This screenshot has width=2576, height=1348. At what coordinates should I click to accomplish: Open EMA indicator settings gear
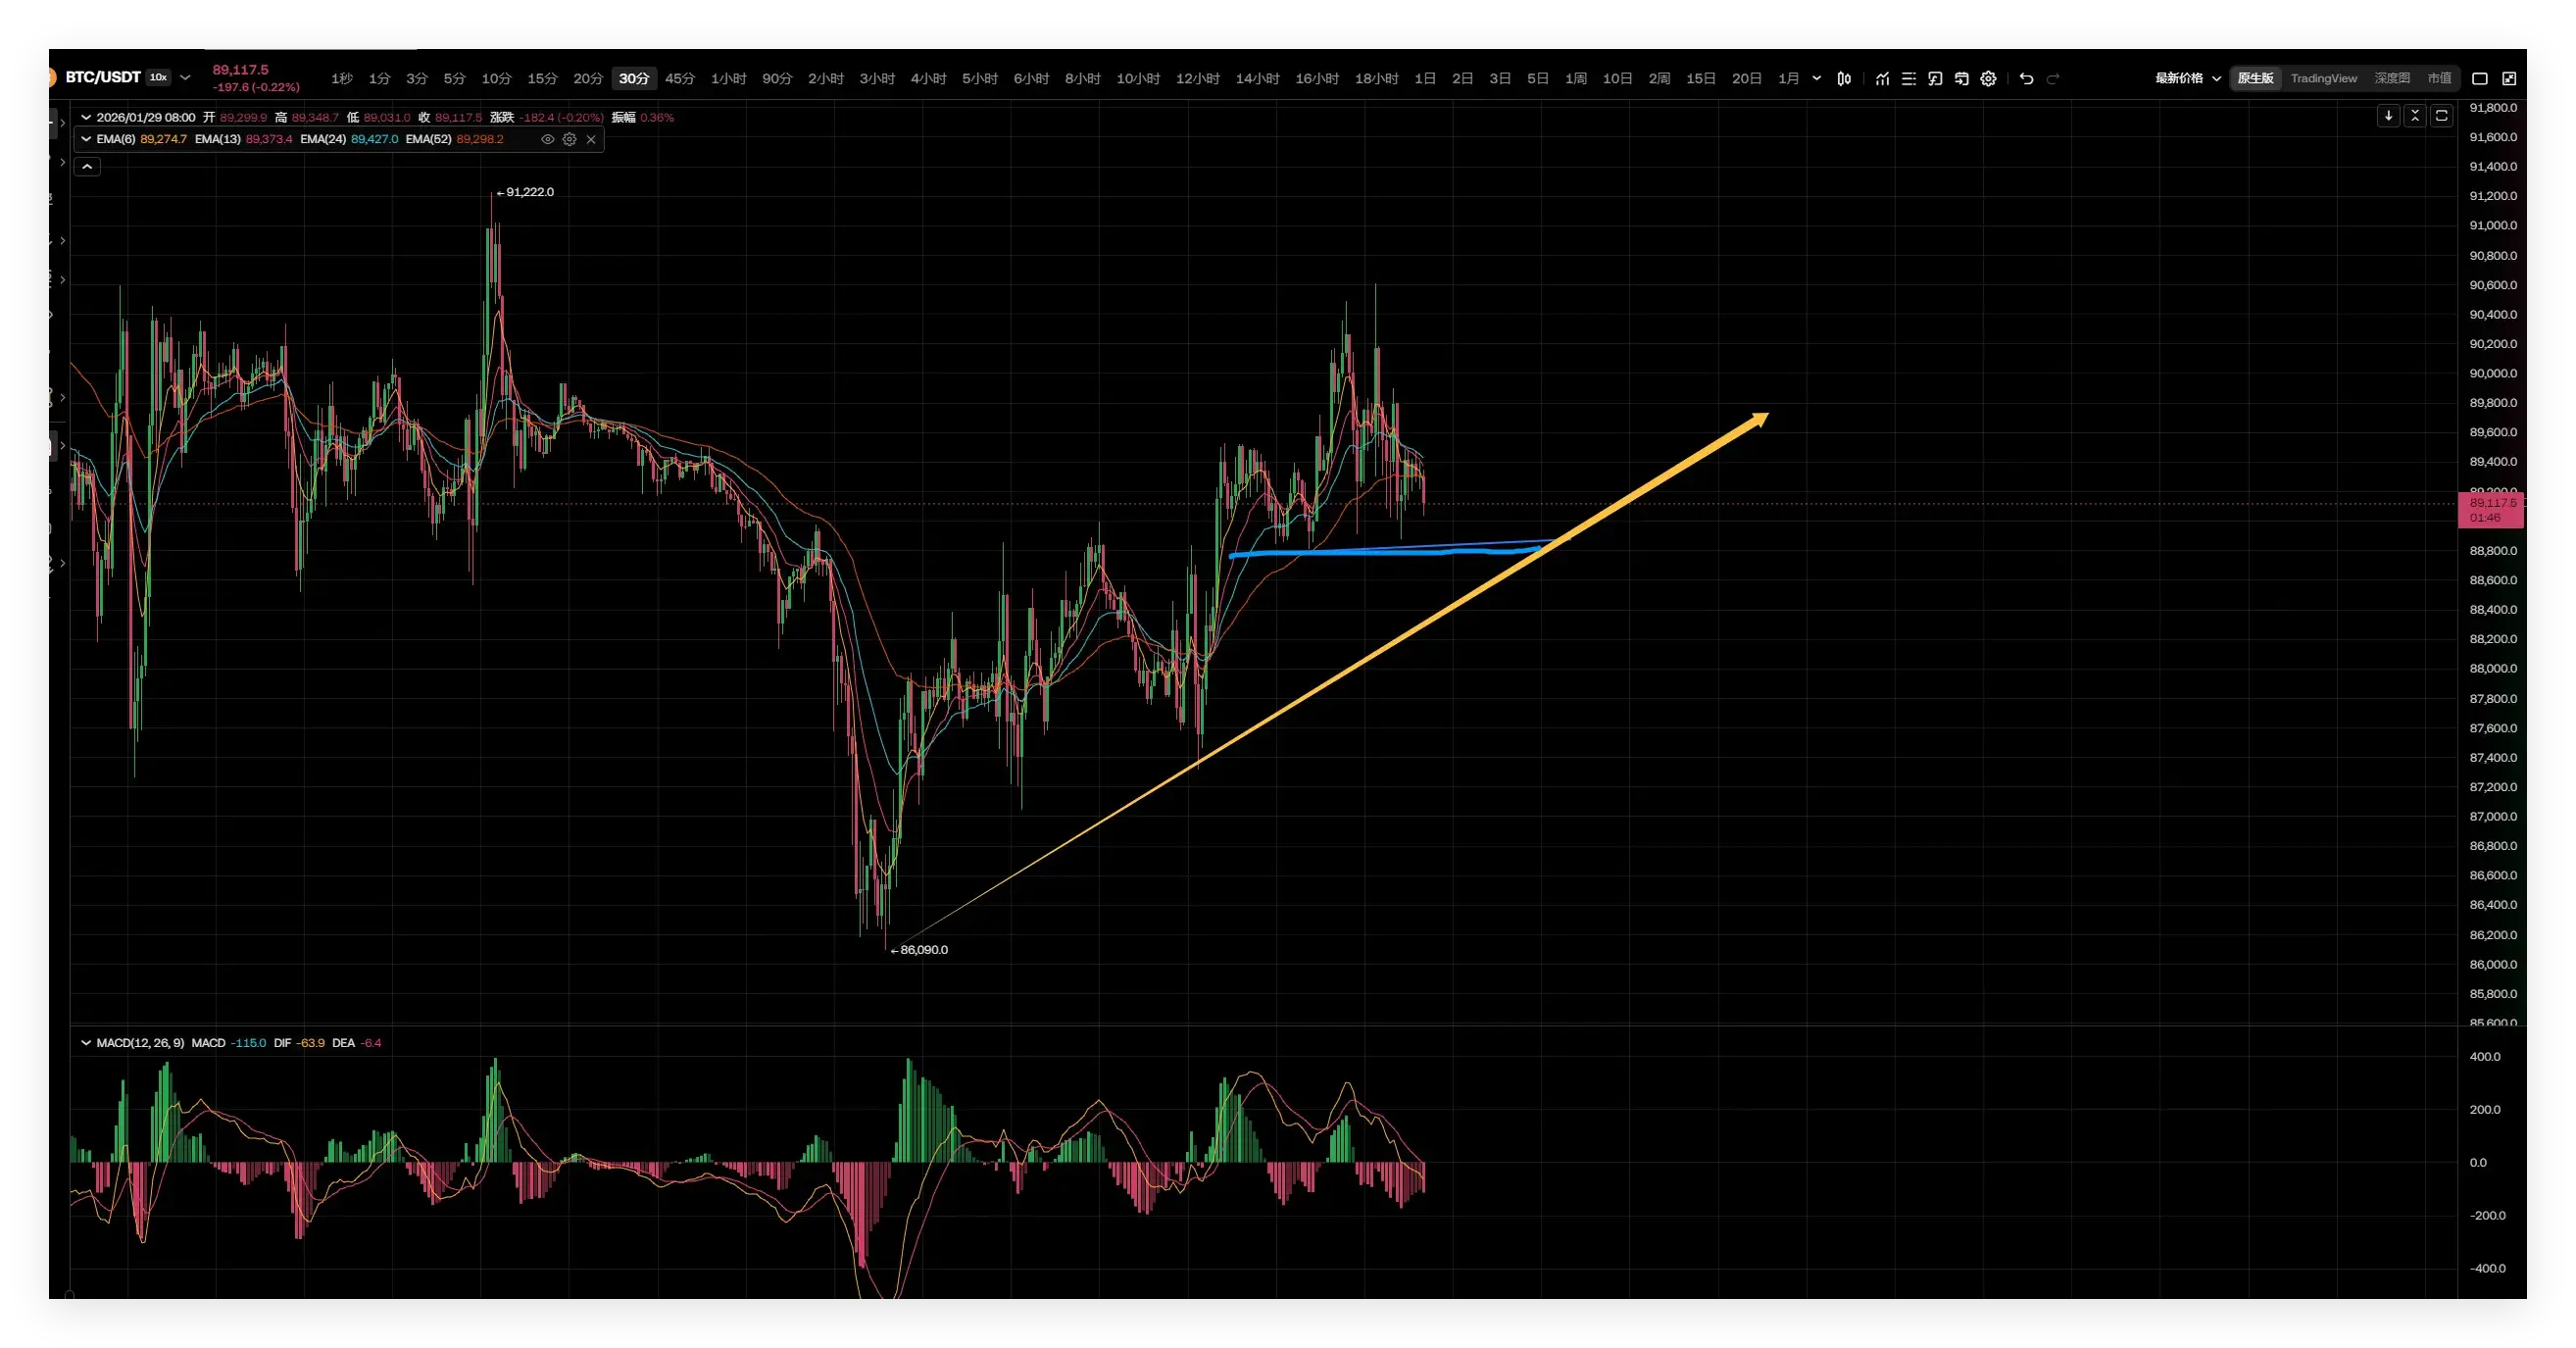(x=569, y=139)
